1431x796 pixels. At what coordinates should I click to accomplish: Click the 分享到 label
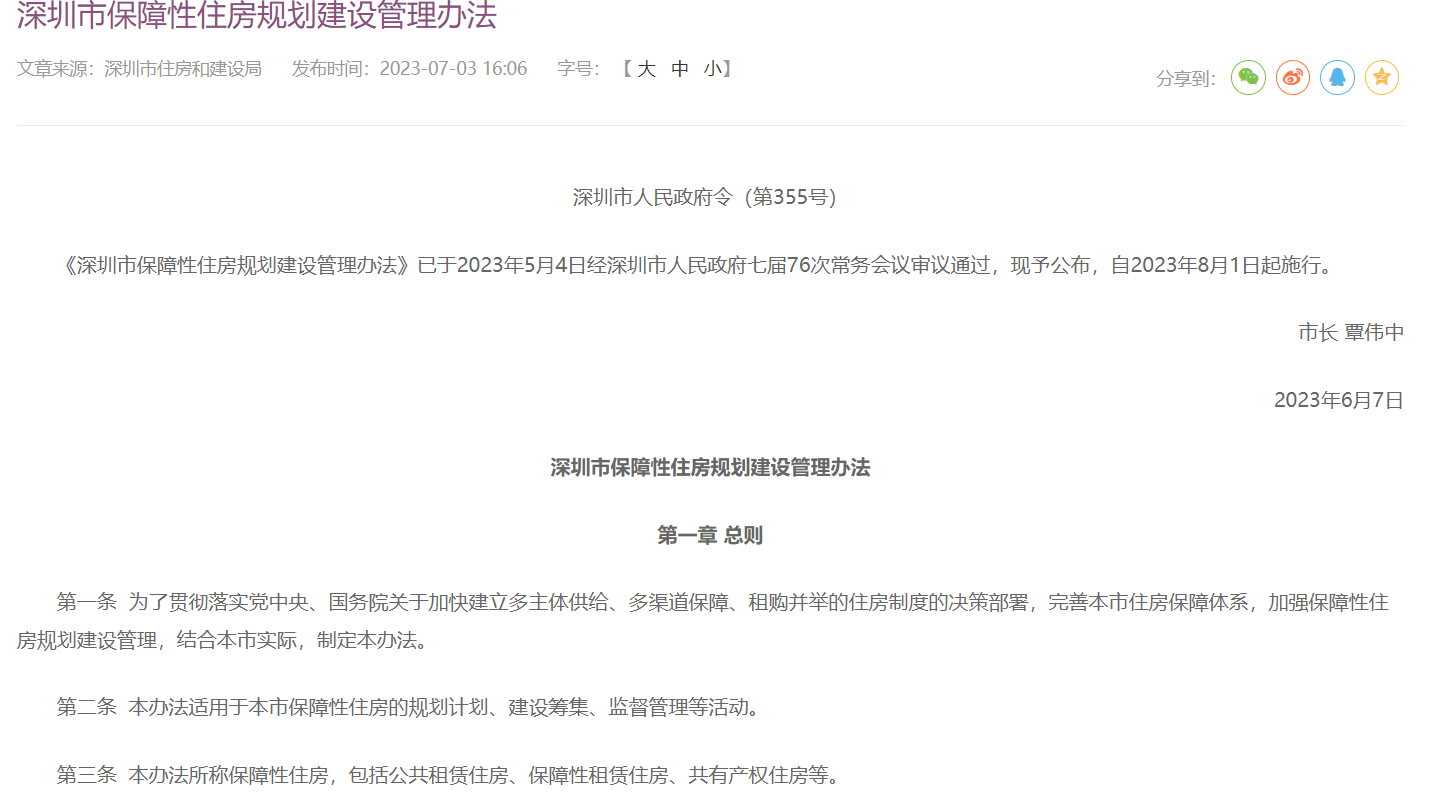coord(1186,79)
